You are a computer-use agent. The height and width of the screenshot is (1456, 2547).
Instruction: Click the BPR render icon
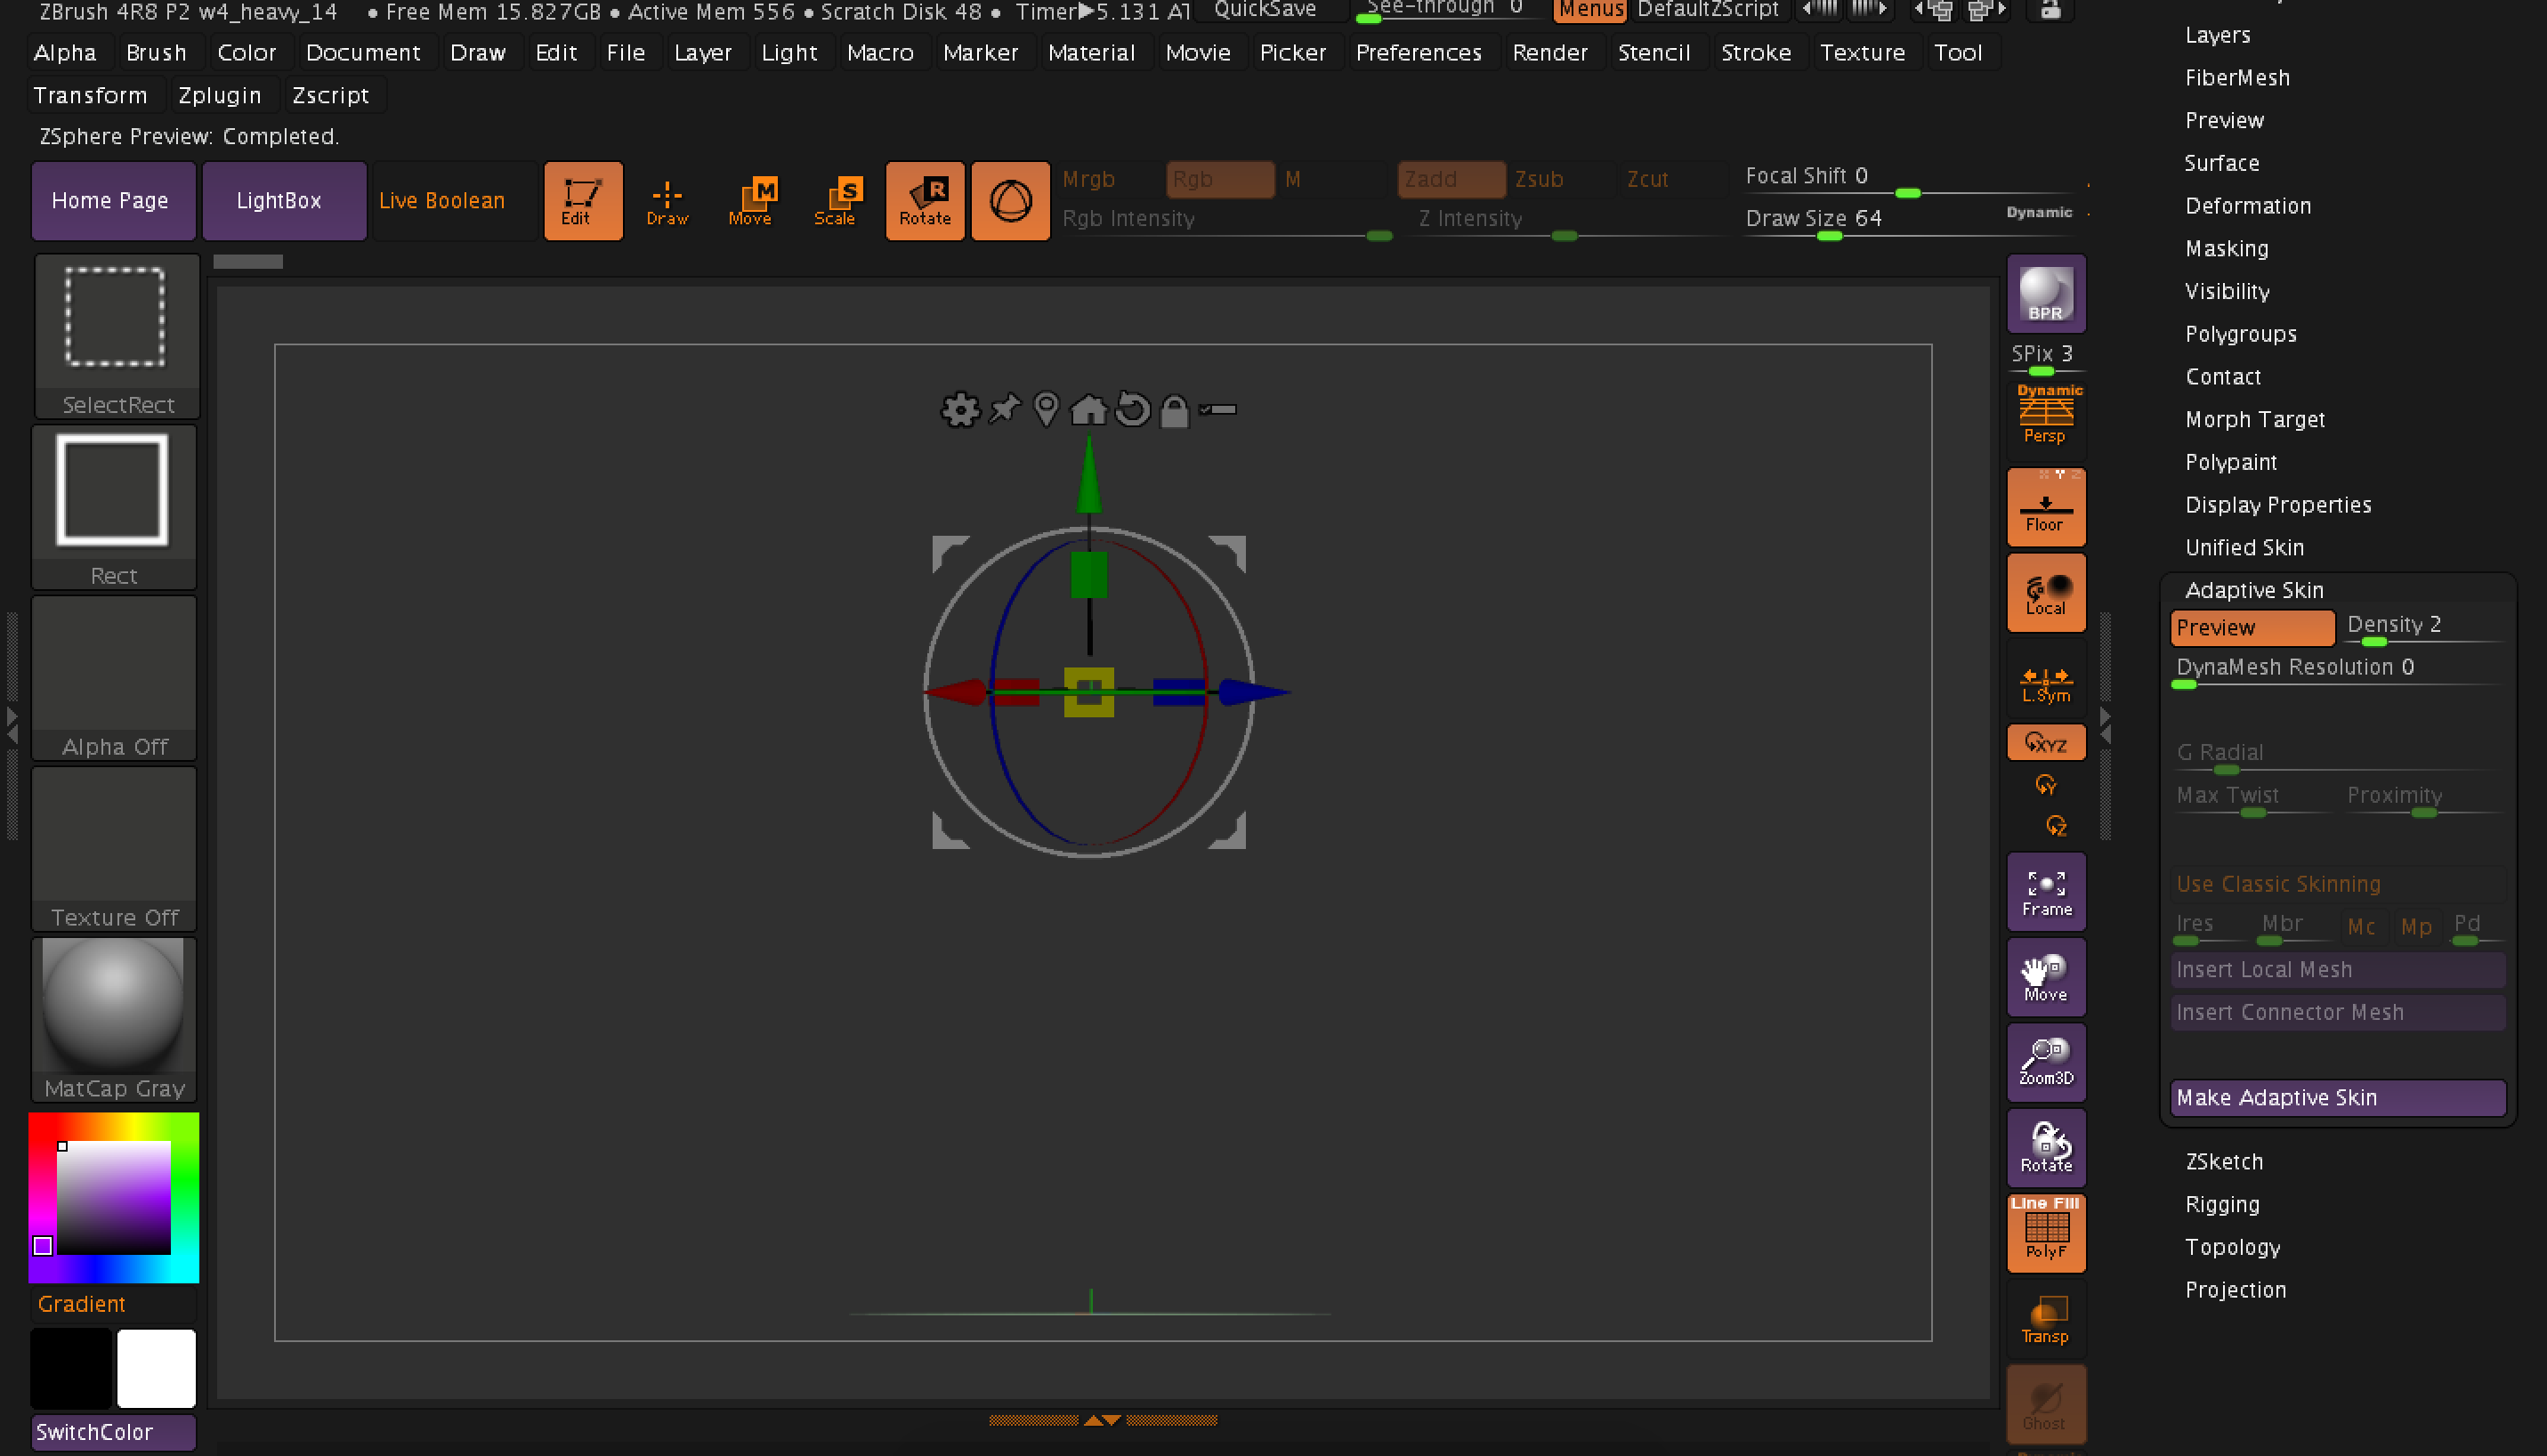click(x=2045, y=294)
